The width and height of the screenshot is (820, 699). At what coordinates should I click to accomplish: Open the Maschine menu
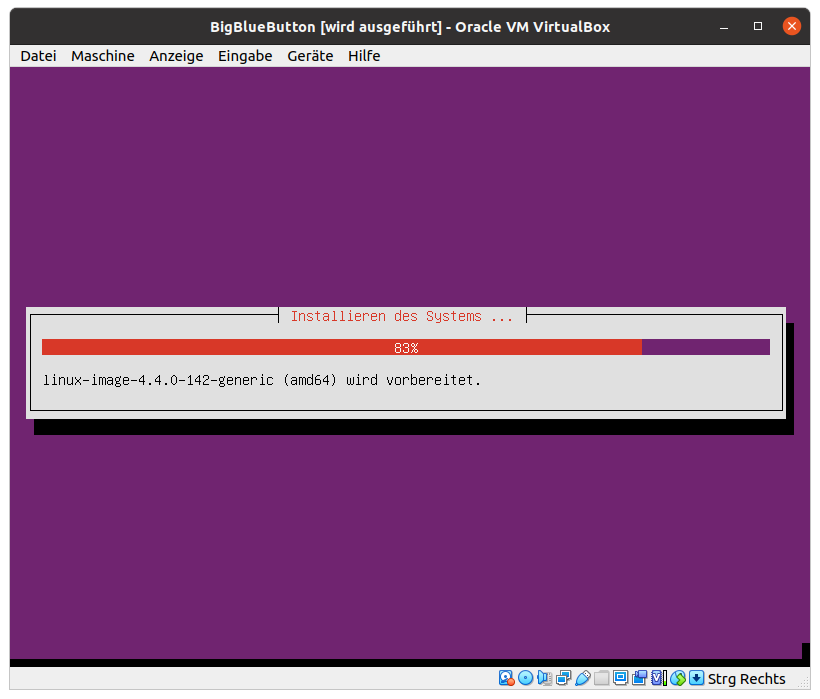point(103,56)
